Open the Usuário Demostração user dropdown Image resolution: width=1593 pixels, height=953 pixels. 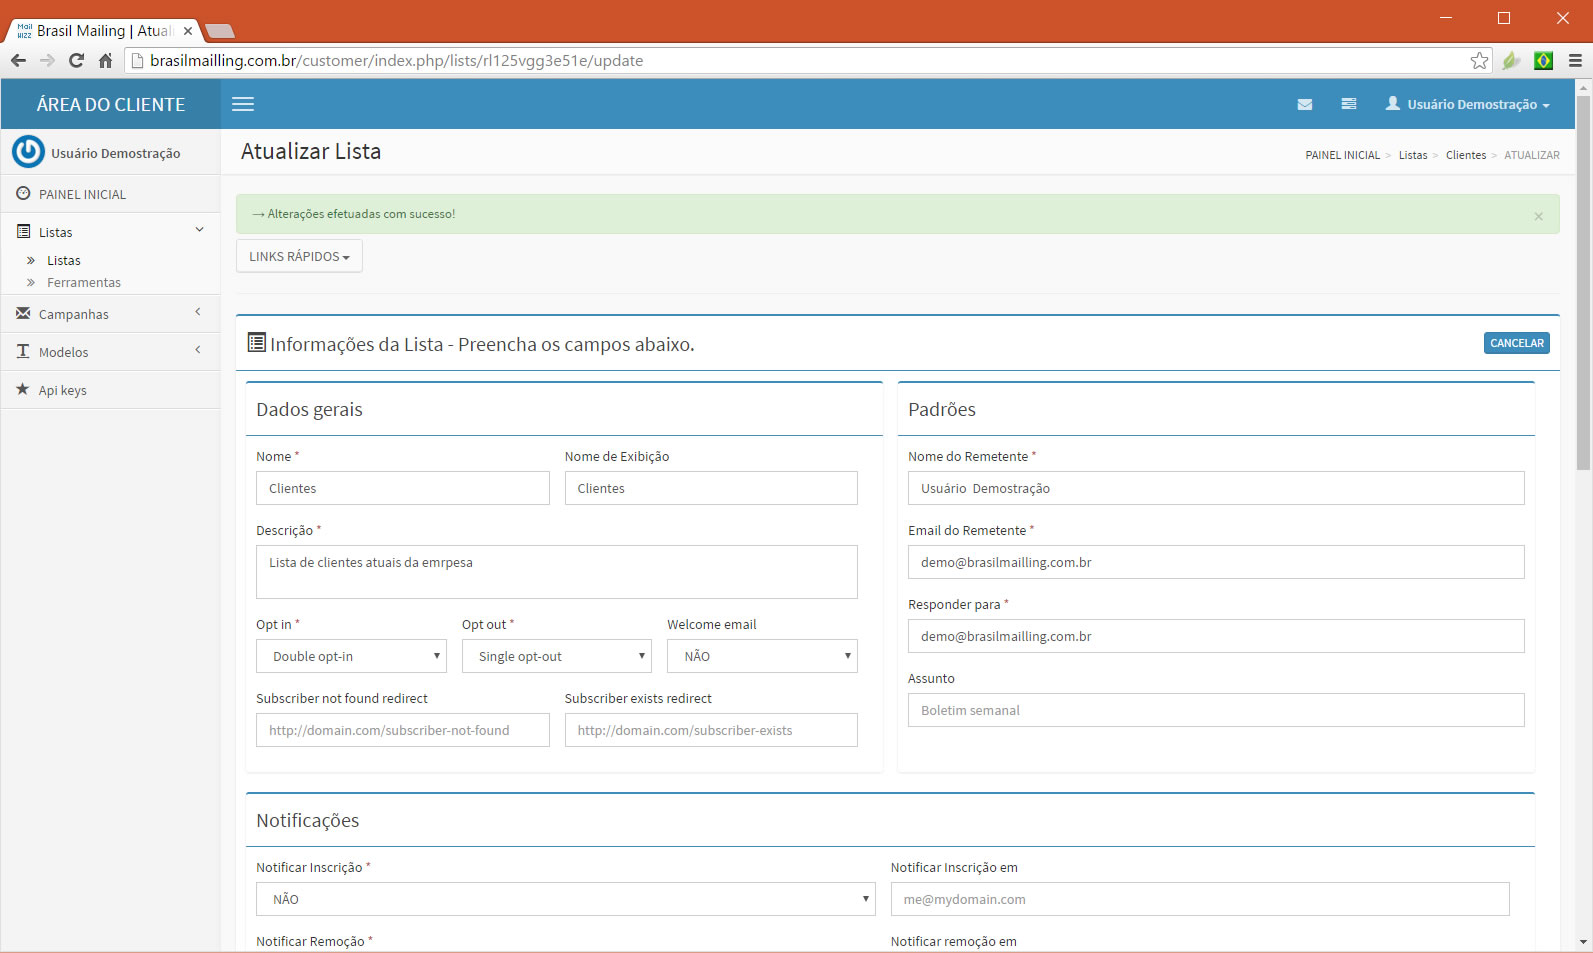(x=1468, y=104)
